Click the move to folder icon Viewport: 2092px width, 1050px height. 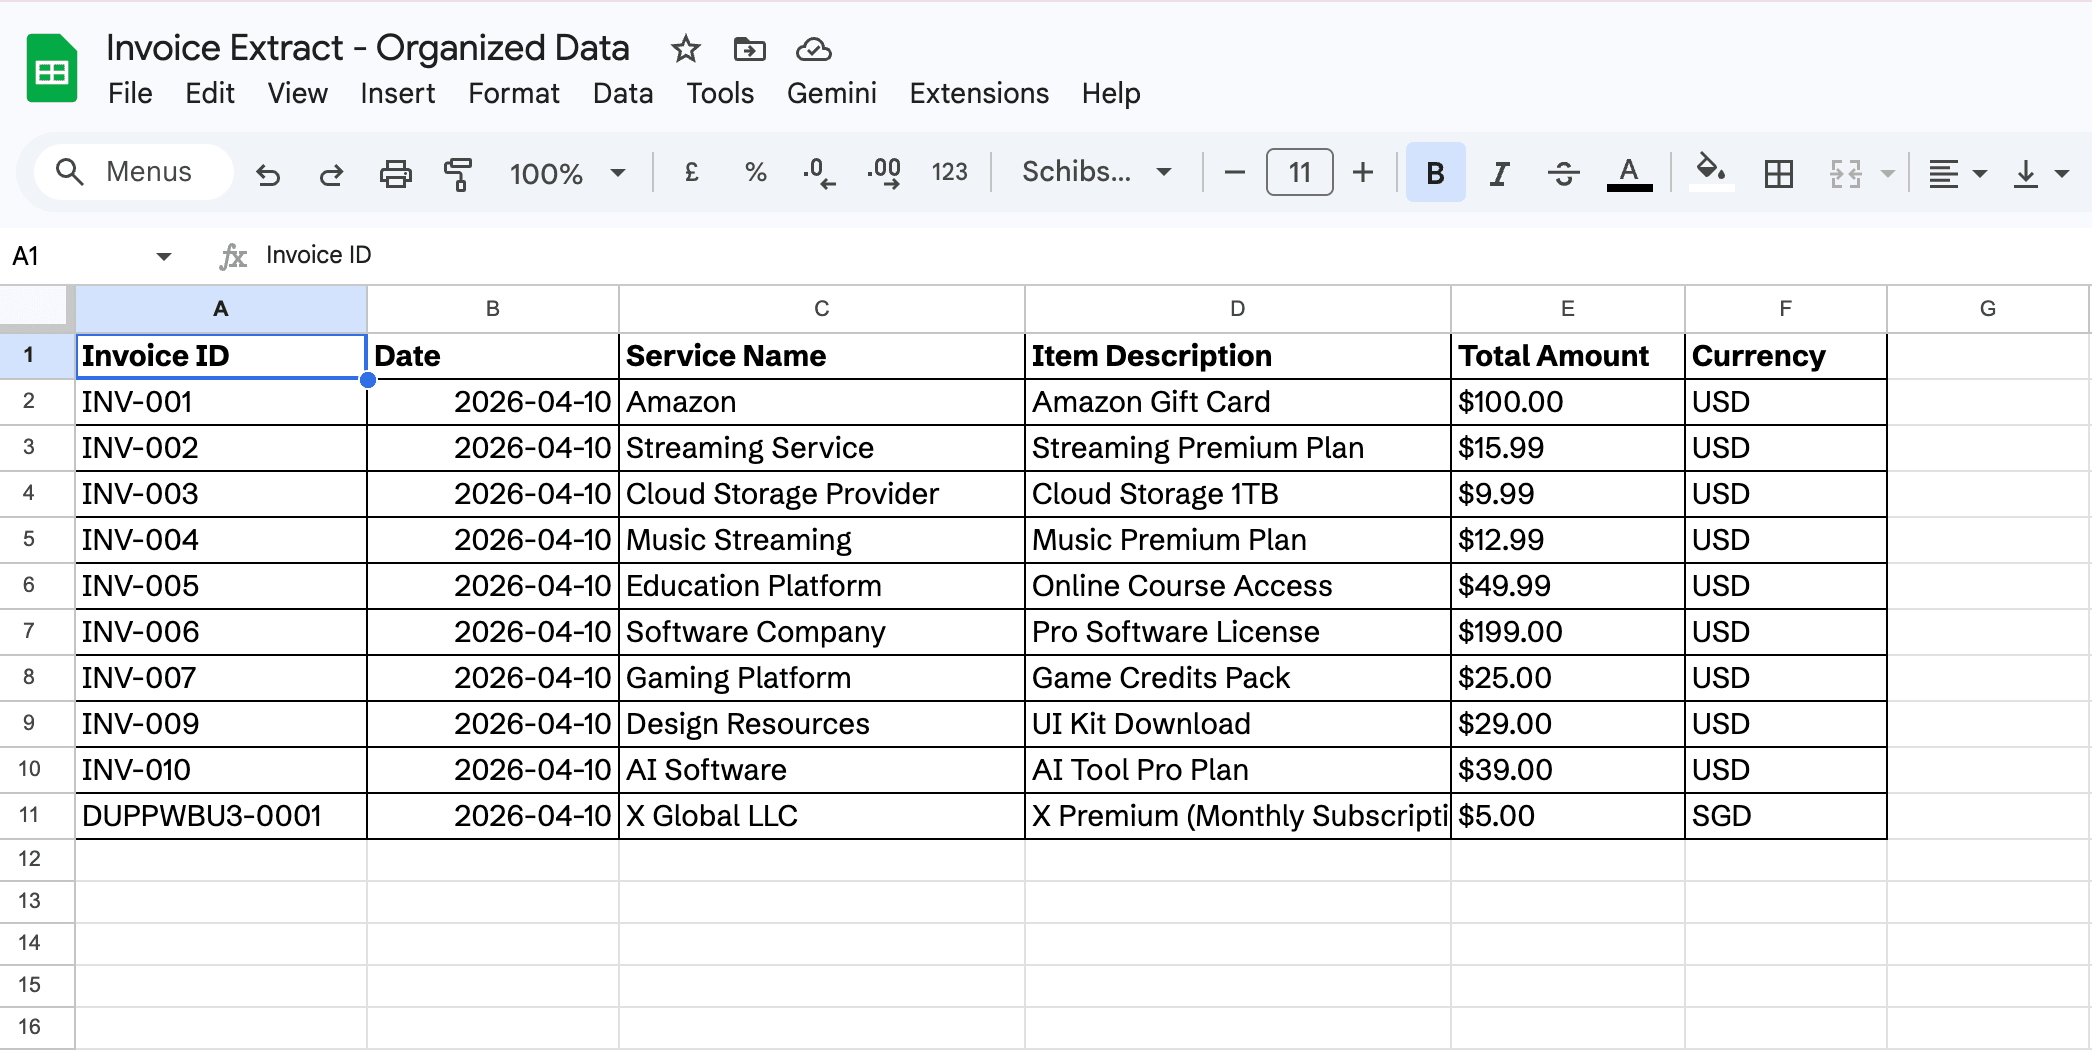coord(749,48)
